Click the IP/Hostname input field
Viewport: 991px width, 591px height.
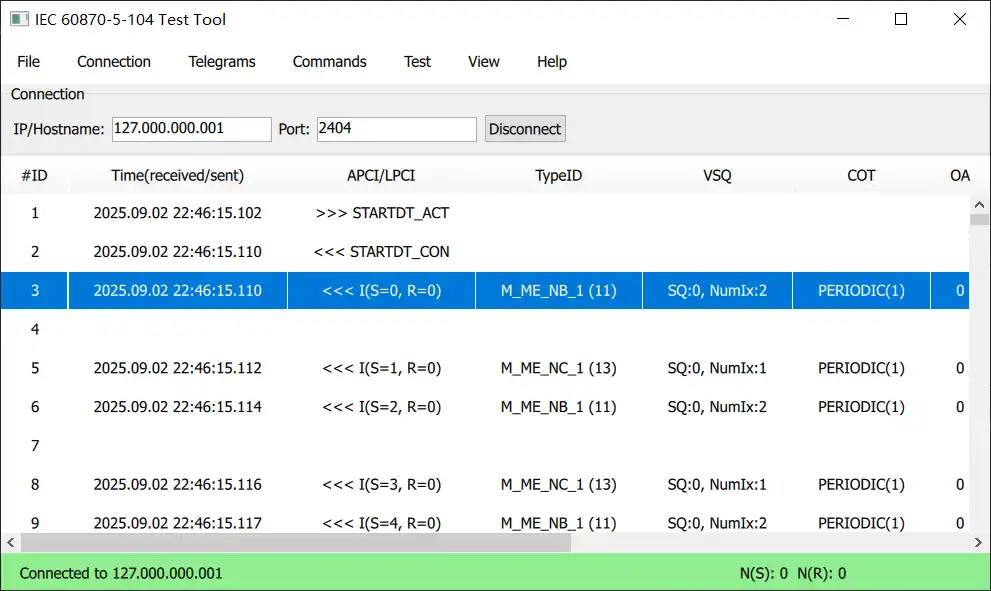[191, 129]
